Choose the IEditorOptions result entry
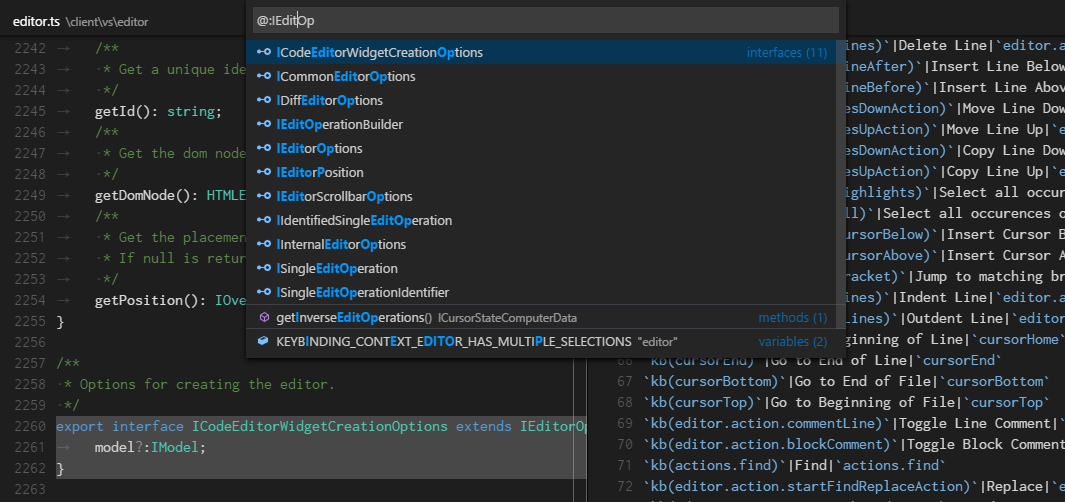Screen dimensions: 1065x502 click(319, 149)
